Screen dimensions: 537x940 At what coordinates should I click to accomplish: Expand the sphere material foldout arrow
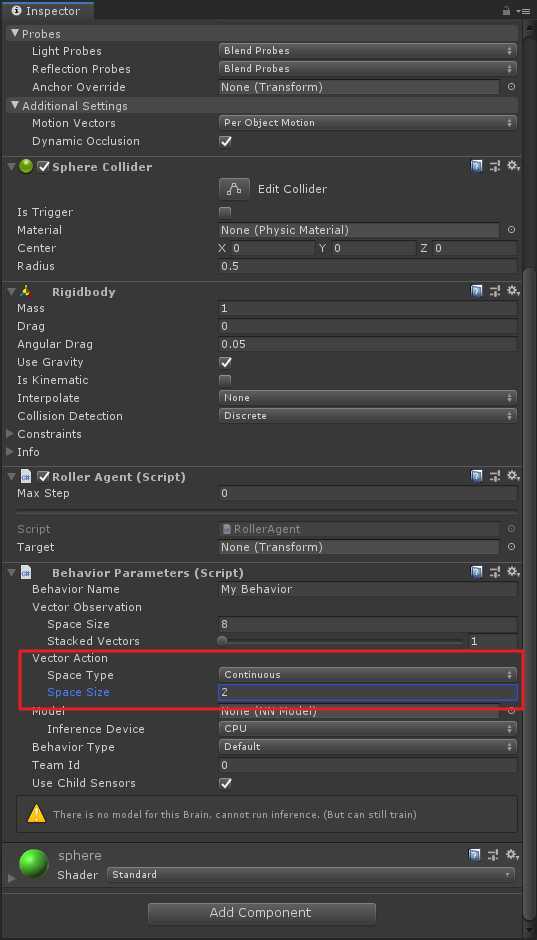point(11,878)
